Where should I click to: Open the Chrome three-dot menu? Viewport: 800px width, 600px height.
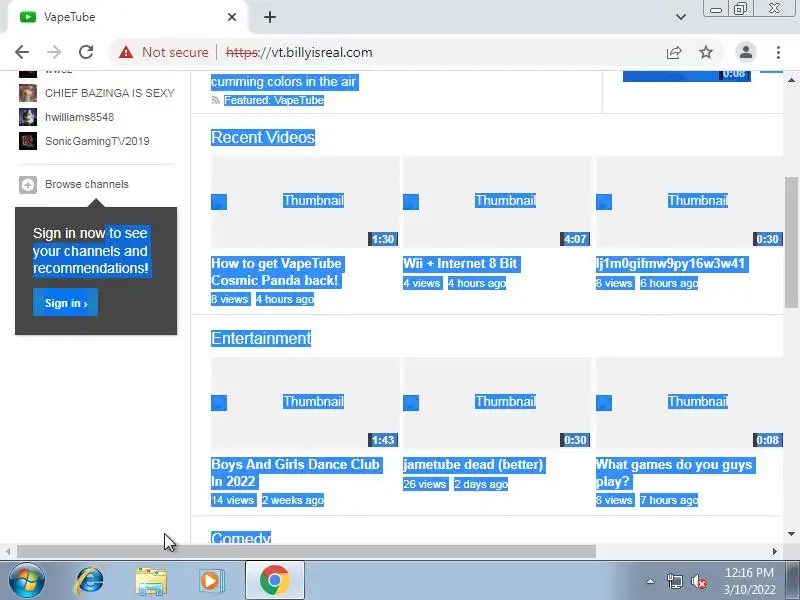tap(778, 52)
